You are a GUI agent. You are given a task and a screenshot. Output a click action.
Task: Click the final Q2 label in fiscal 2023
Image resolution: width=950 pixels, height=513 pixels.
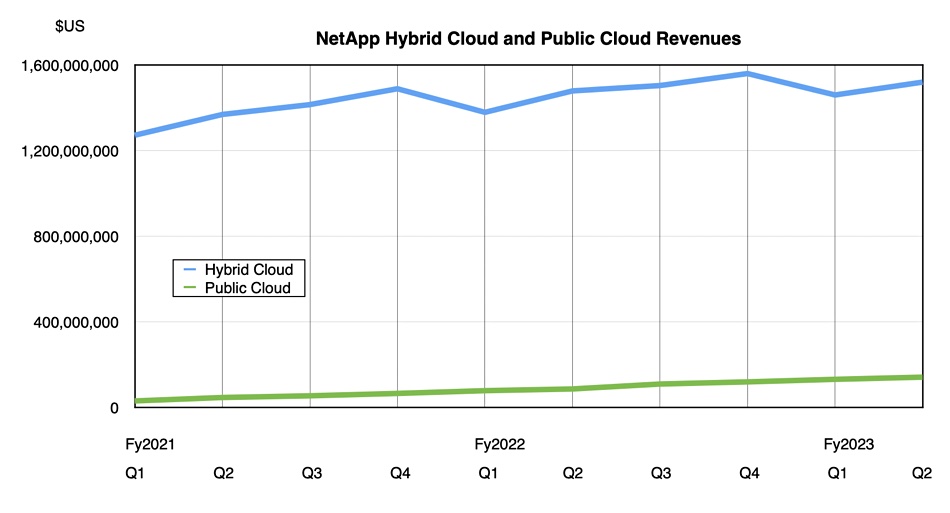tap(922, 473)
